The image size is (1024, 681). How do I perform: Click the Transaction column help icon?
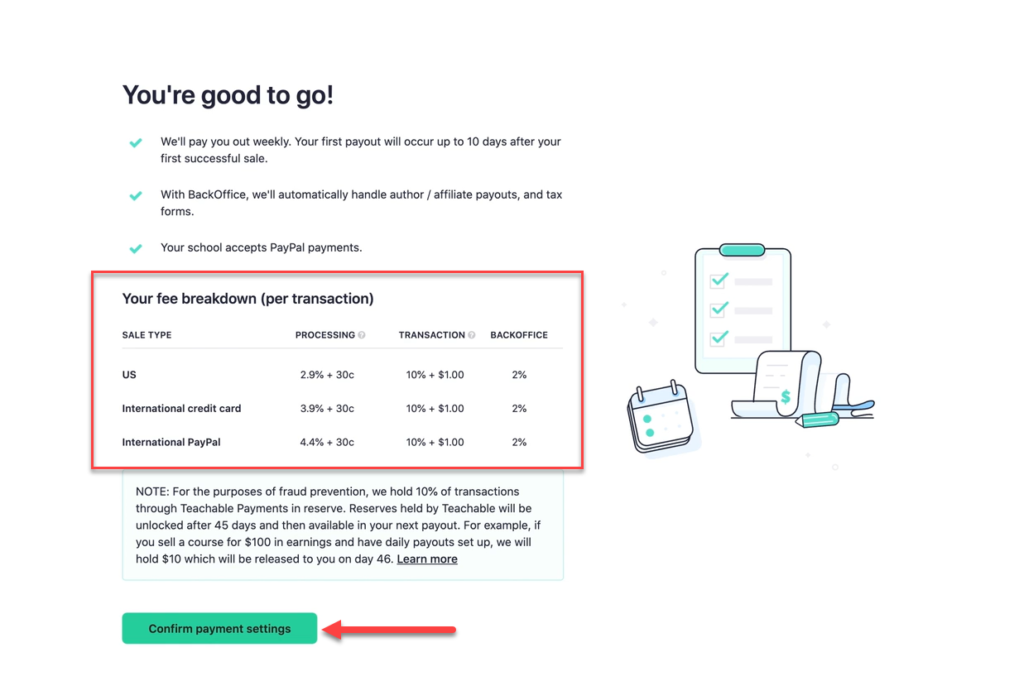tap(471, 335)
